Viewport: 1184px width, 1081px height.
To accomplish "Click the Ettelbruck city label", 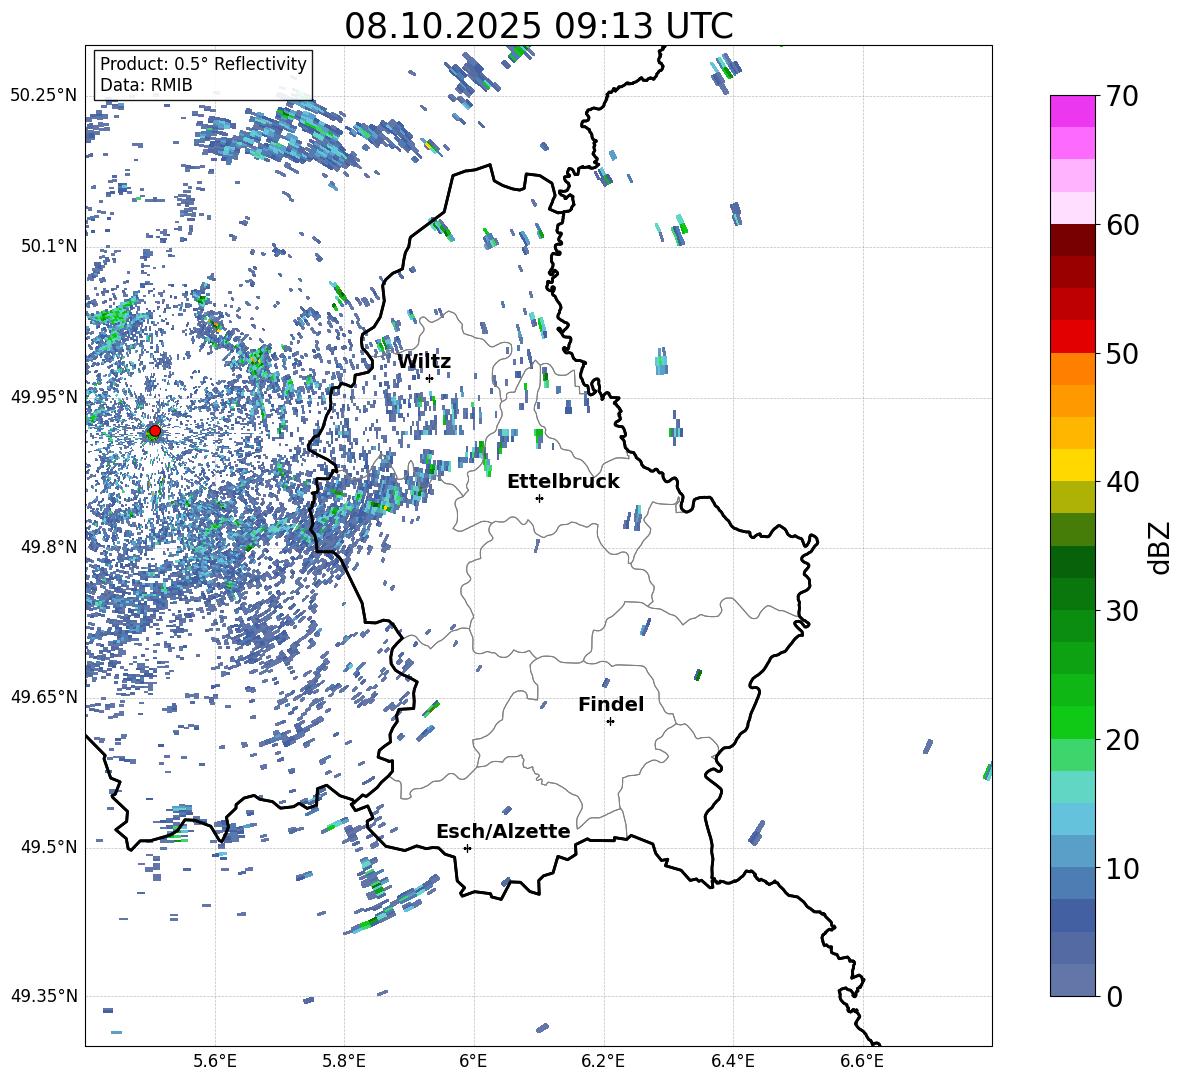I will 563,481.
